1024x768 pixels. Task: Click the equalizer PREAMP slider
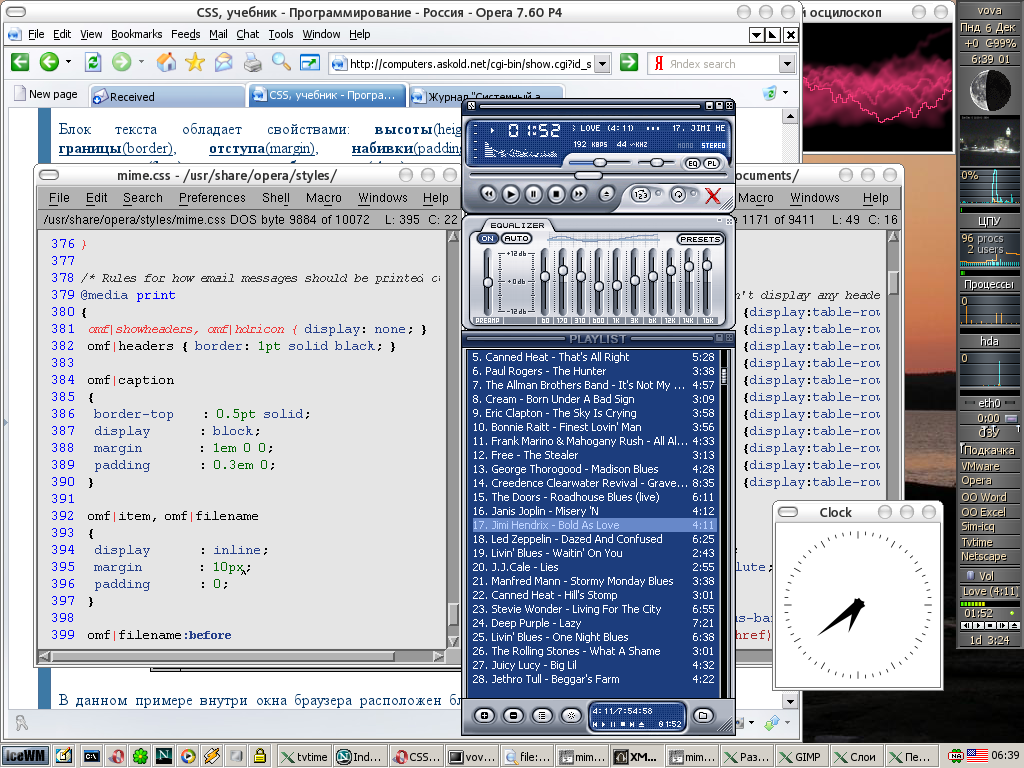[x=487, y=282]
